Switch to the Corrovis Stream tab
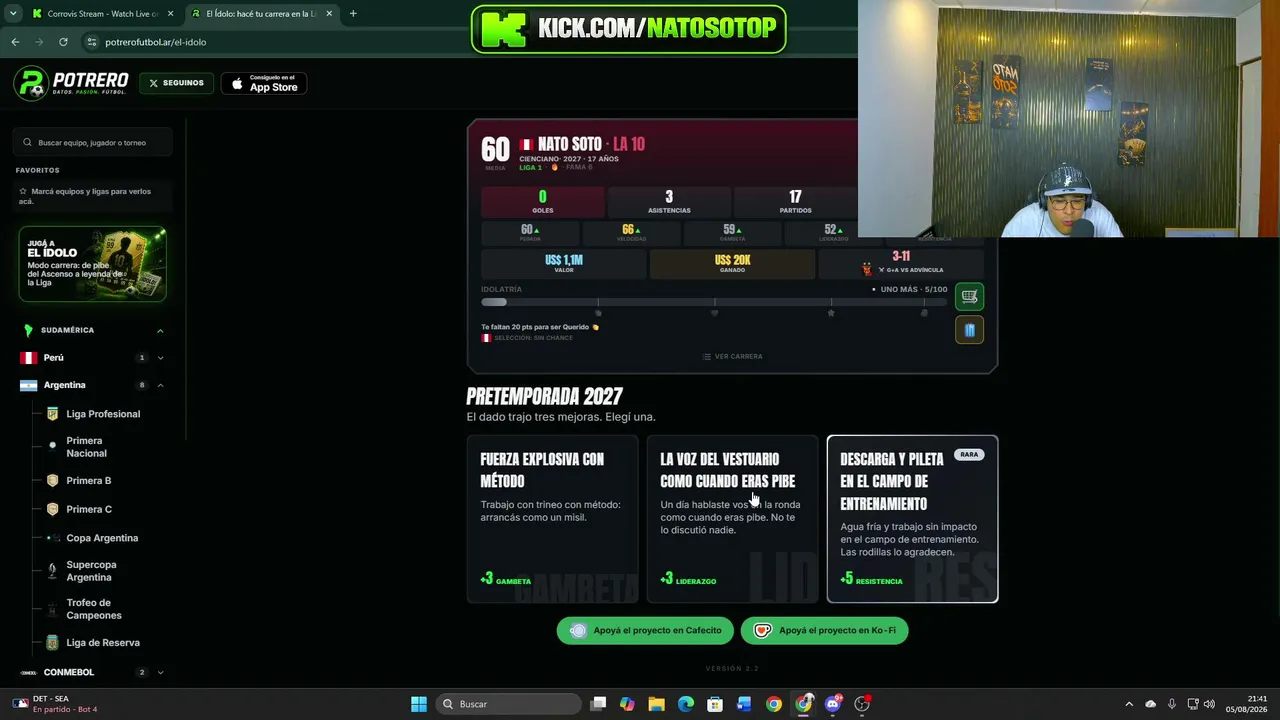The width and height of the screenshot is (1280, 720). point(102,14)
